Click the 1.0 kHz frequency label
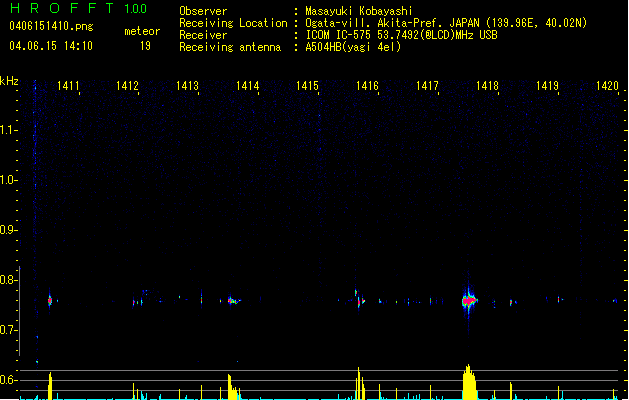The height and width of the screenshot is (400, 629). pos(8,180)
